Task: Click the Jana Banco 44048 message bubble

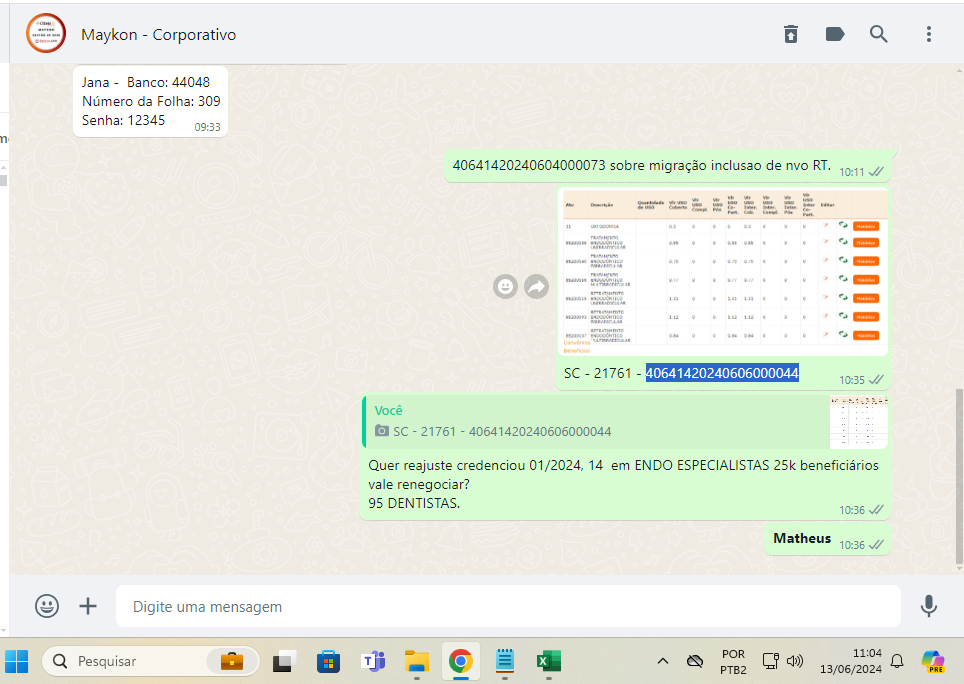Action: point(151,101)
